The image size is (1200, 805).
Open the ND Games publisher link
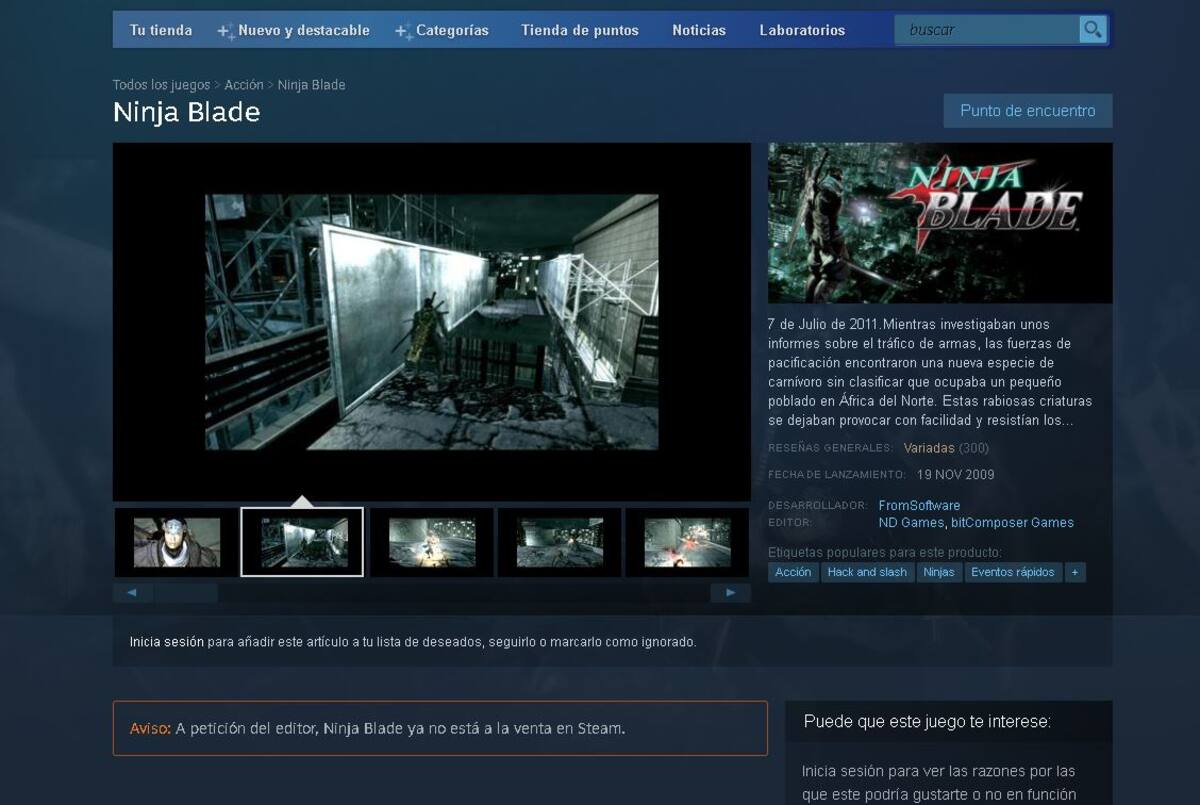(911, 522)
